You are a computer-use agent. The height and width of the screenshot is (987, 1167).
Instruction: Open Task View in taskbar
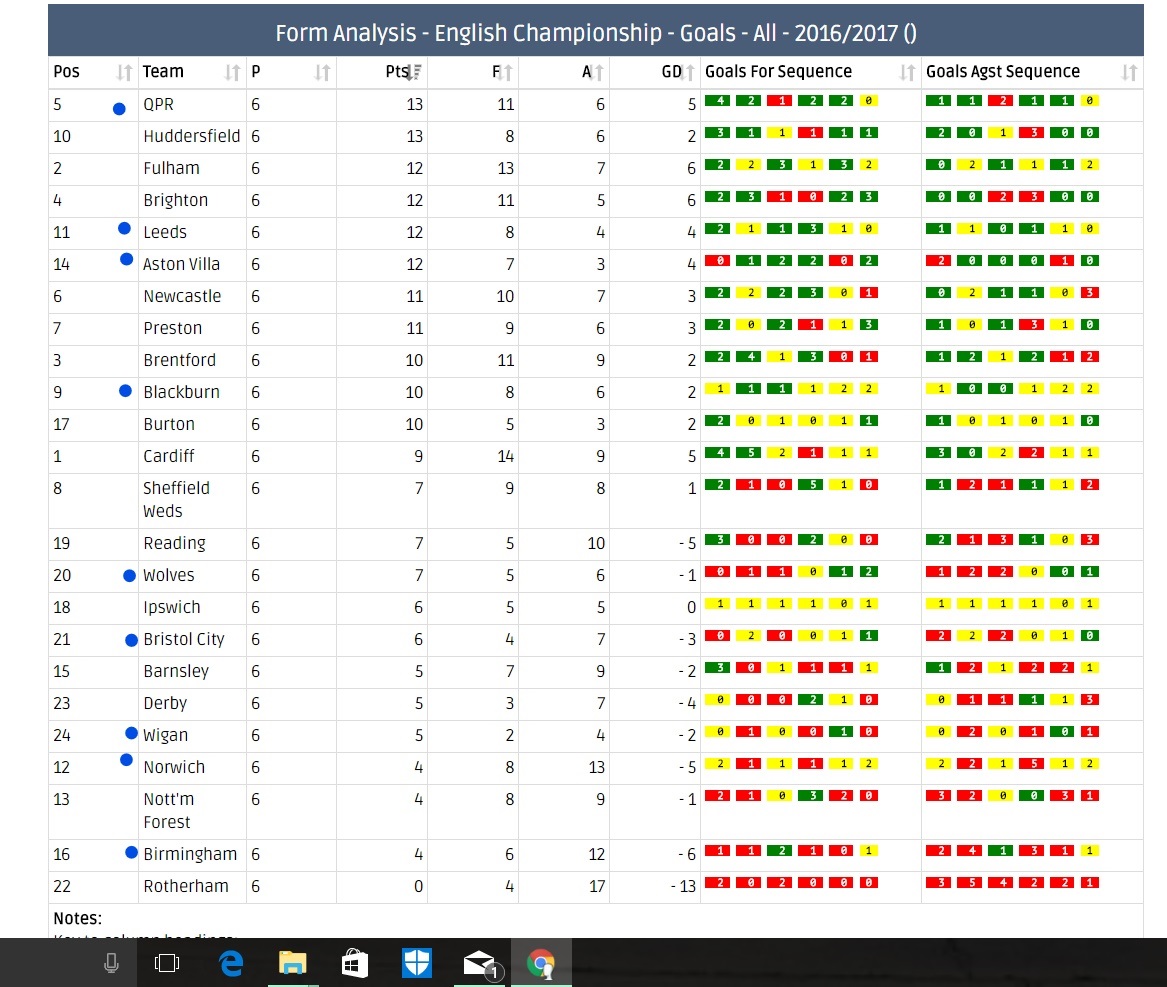(167, 963)
